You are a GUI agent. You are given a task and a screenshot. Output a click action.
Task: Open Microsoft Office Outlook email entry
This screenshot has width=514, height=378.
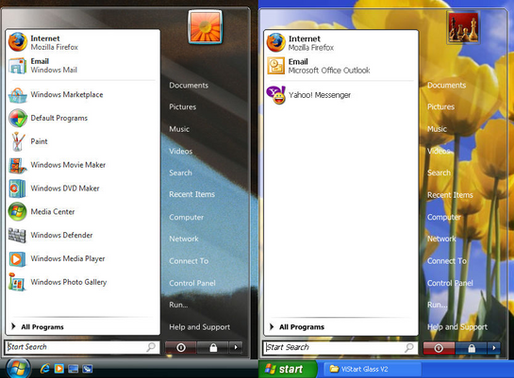pyautogui.click(x=340, y=66)
